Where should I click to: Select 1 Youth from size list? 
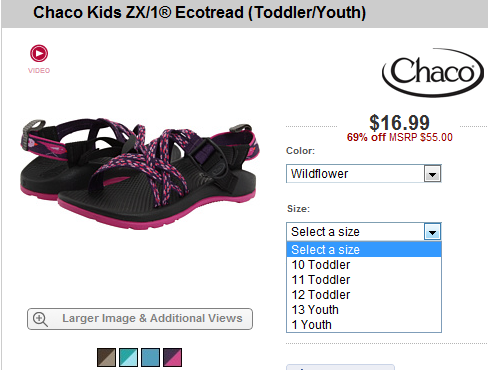pyautogui.click(x=364, y=325)
